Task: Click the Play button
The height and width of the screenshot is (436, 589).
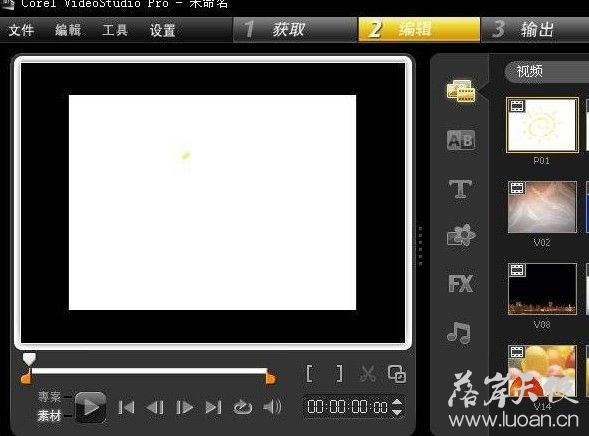Action: pyautogui.click(x=90, y=407)
